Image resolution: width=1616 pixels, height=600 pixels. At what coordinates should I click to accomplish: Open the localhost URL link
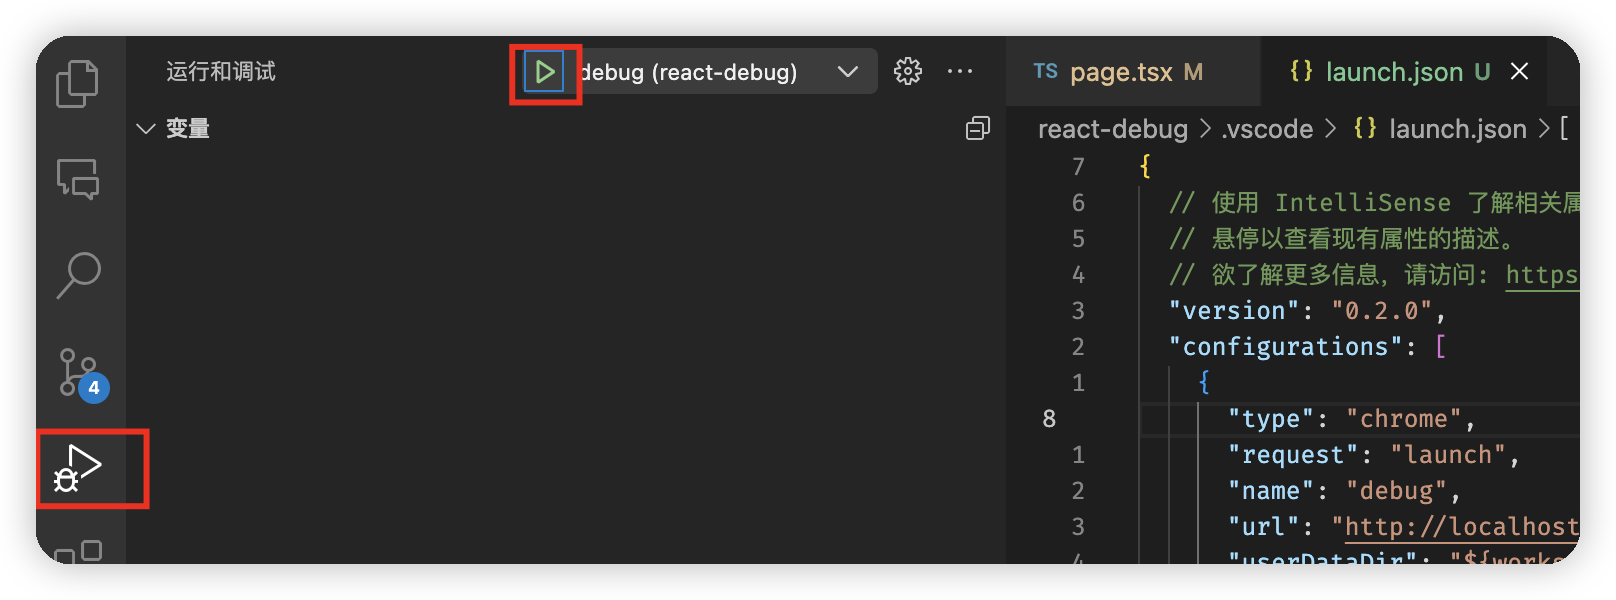1461,527
